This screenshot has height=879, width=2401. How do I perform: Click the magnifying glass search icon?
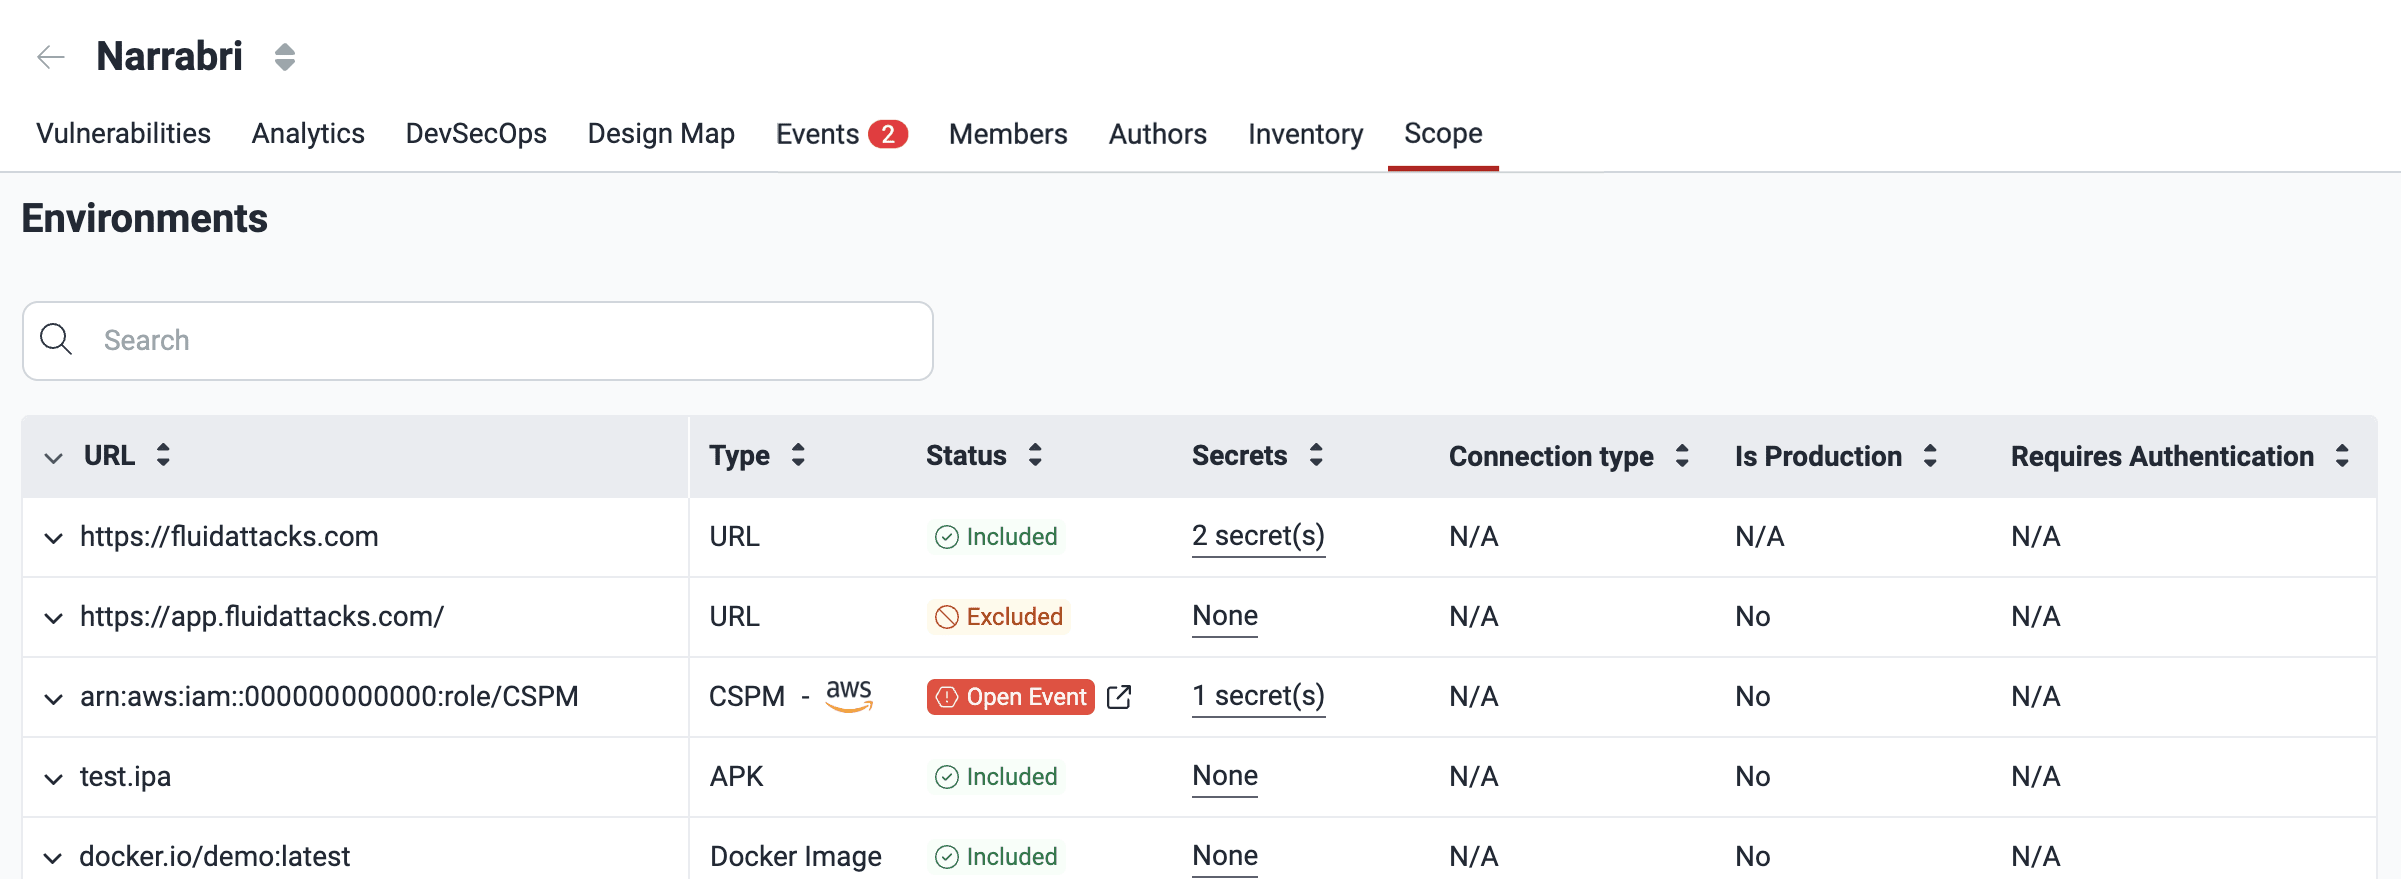56,340
